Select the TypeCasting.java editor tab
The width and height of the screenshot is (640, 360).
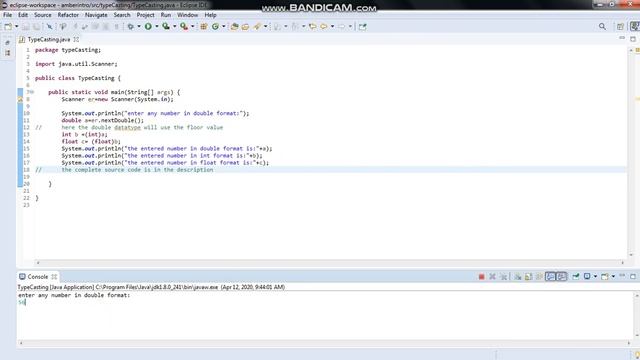coord(49,40)
